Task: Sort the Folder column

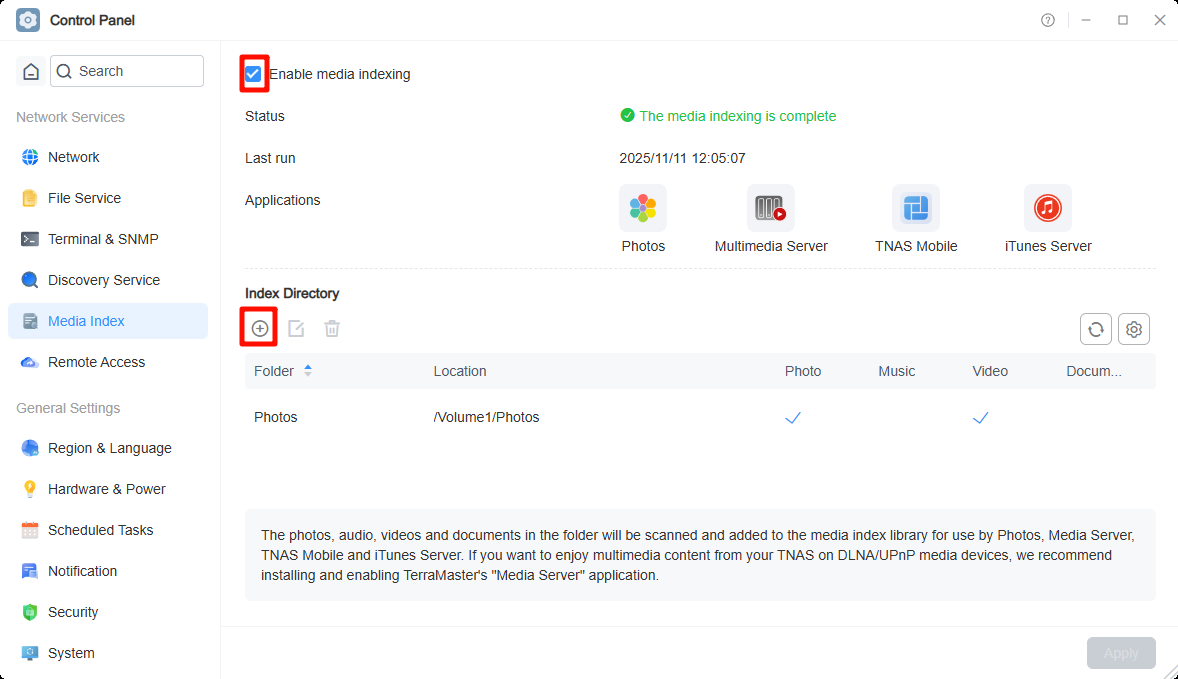Action: [308, 370]
